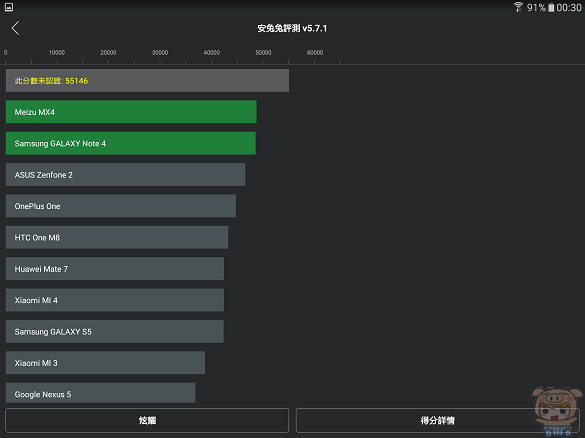The height and width of the screenshot is (438, 585).
Task: Click the 安兔兔評測 v5.7.1 title
Action: tap(292, 28)
